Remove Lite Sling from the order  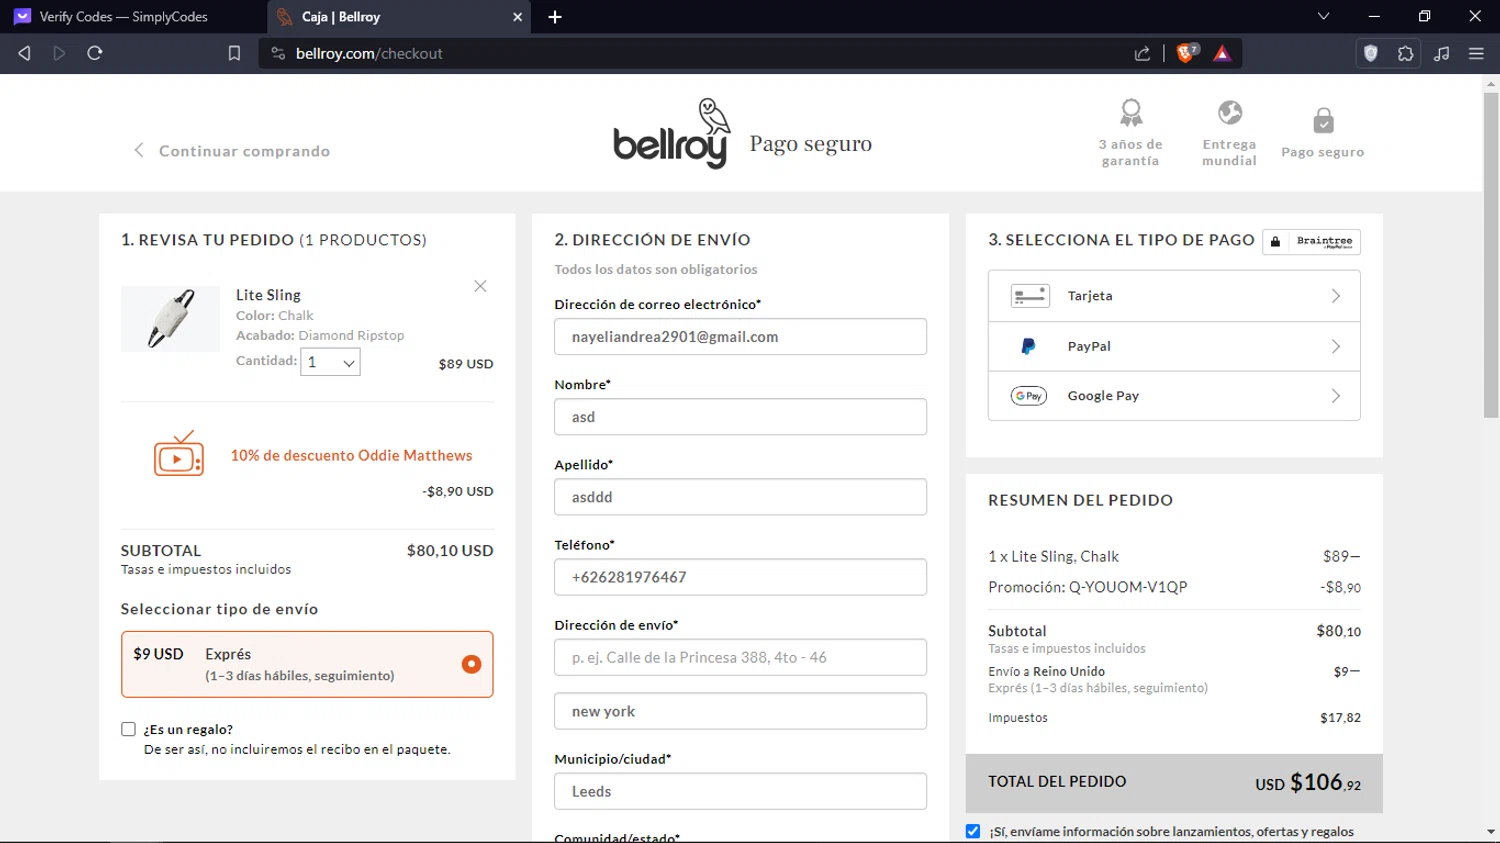[x=480, y=286]
